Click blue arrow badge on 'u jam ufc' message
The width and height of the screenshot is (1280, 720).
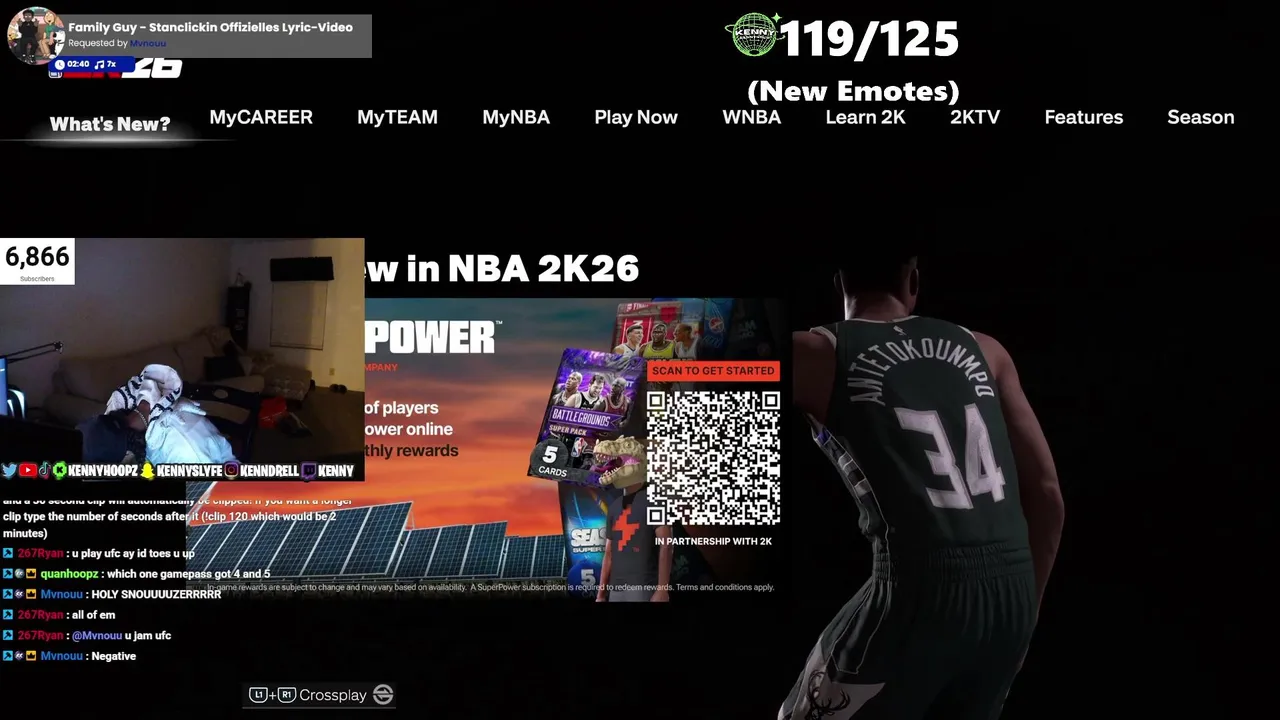tap(8, 635)
